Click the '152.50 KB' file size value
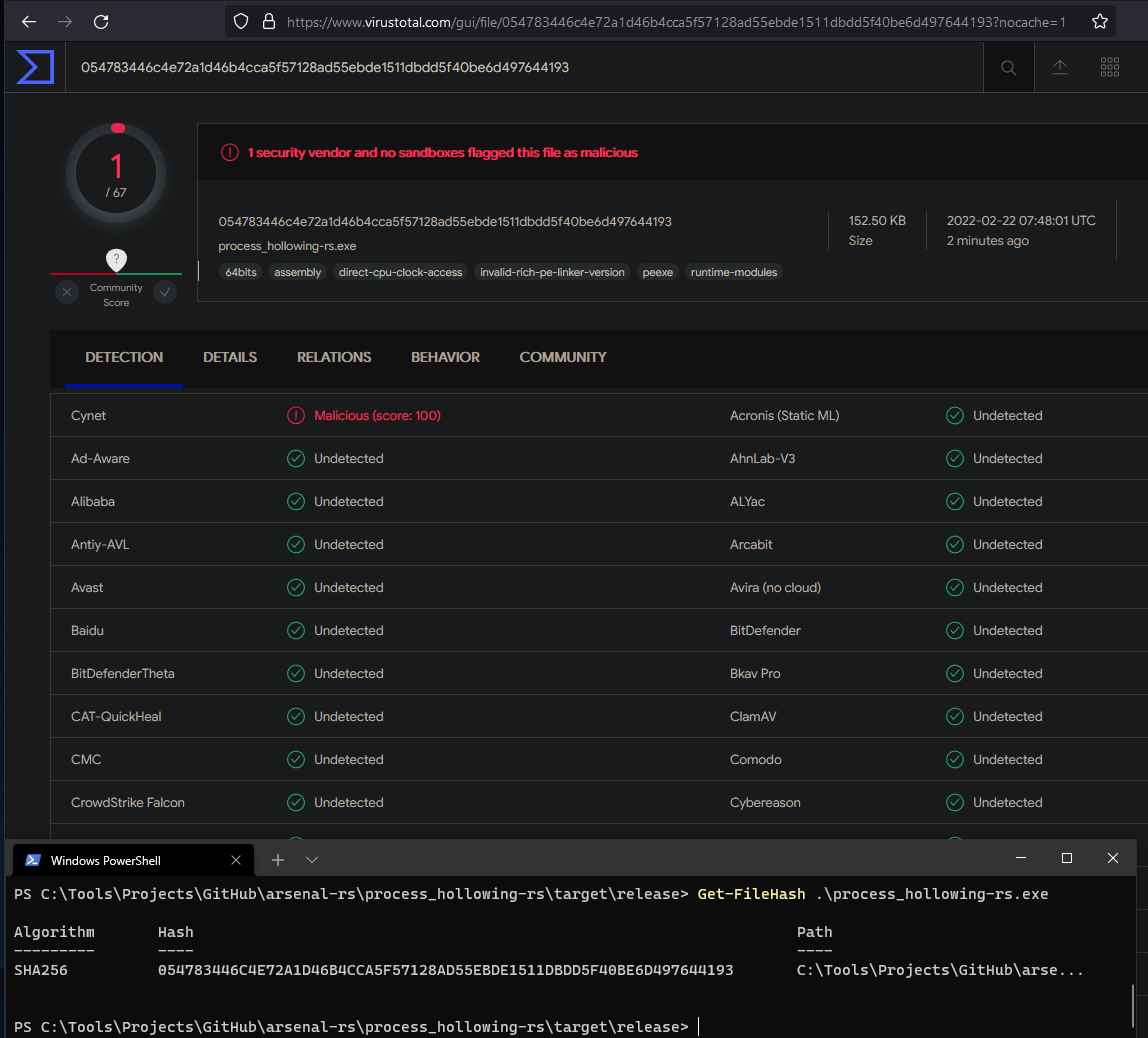The width and height of the screenshot is (1148, 1038). pos(877,221)
